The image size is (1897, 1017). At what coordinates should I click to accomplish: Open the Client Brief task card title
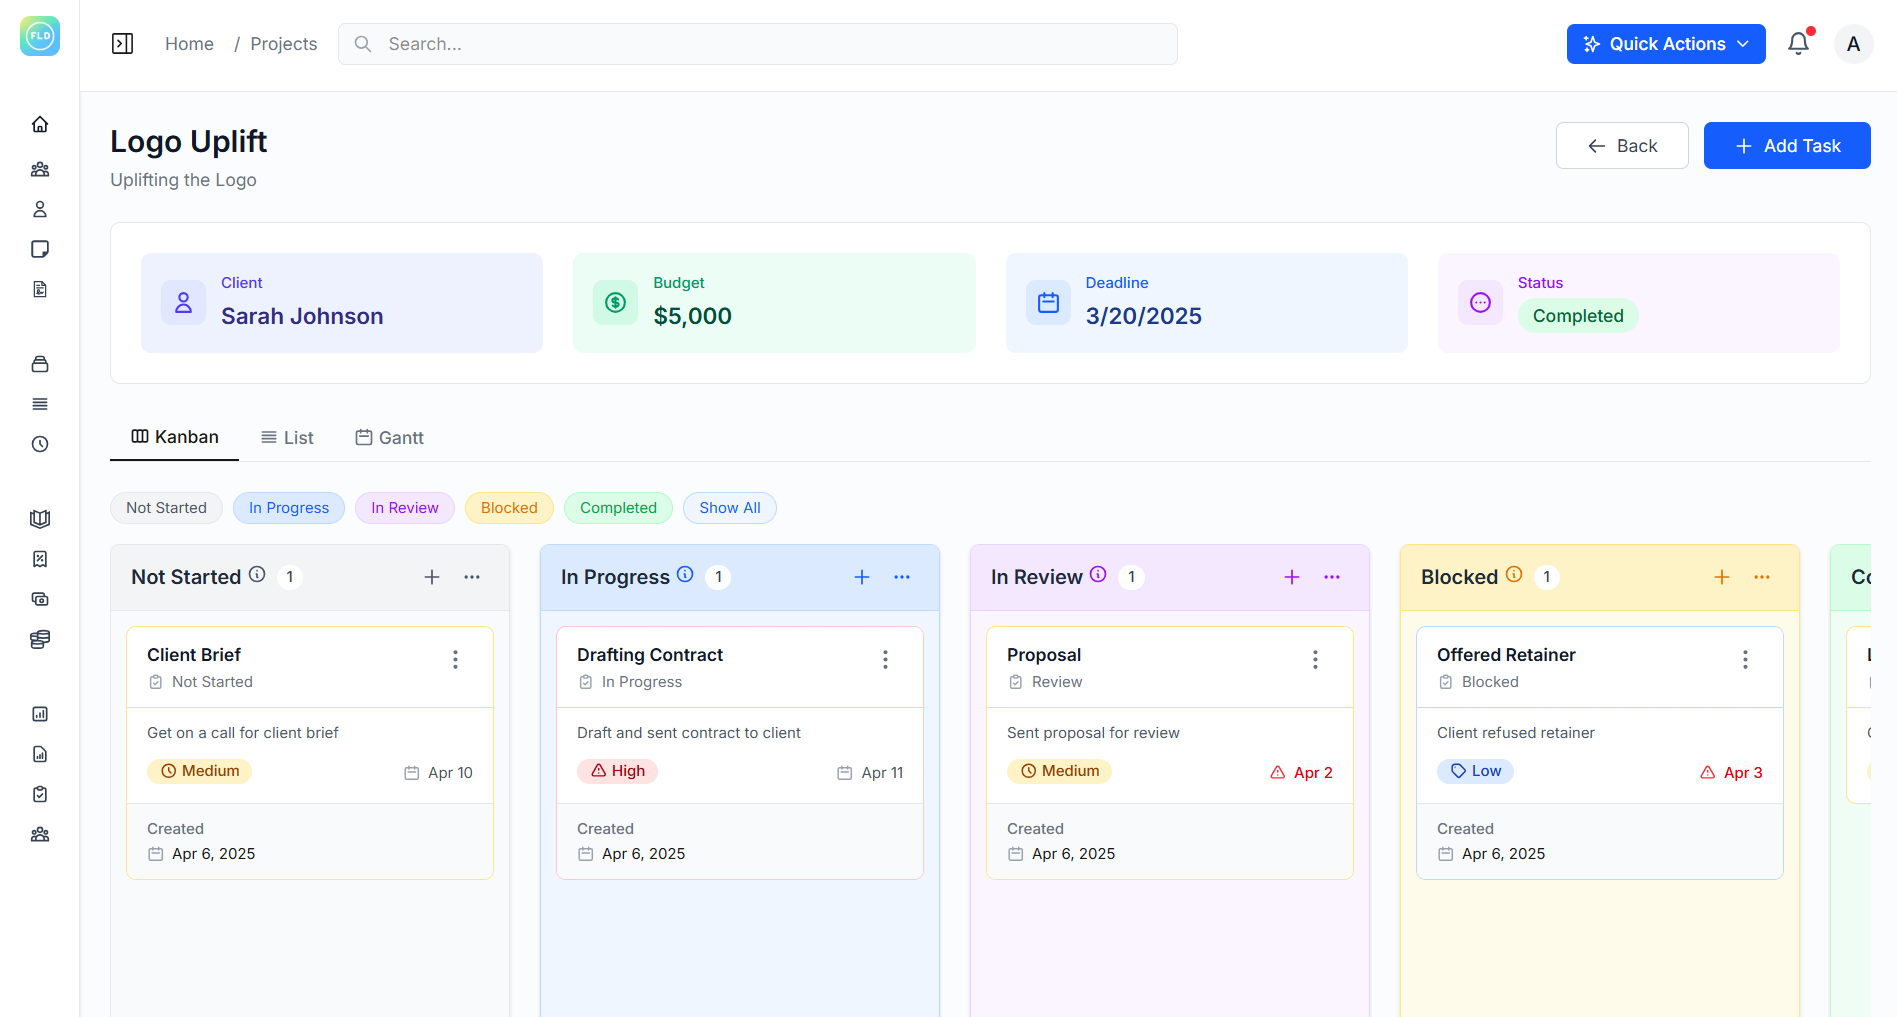click(194, 655)
